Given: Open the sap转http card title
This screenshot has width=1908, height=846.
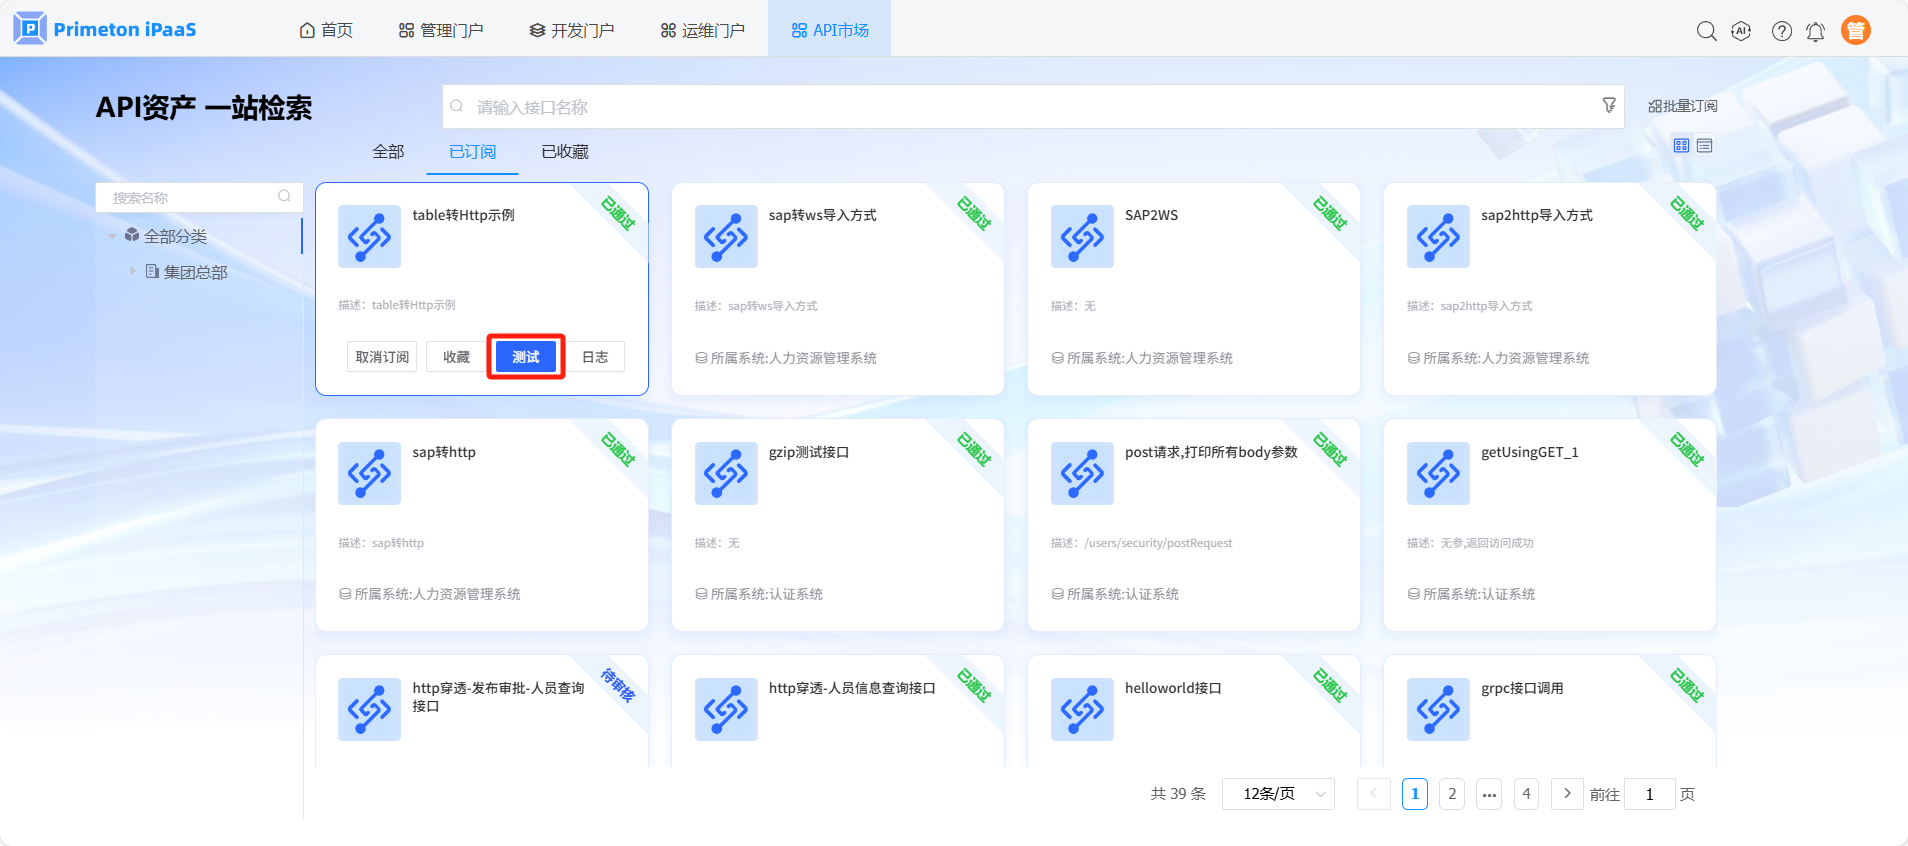Looking at the screenshot, I should coord(444,452).
